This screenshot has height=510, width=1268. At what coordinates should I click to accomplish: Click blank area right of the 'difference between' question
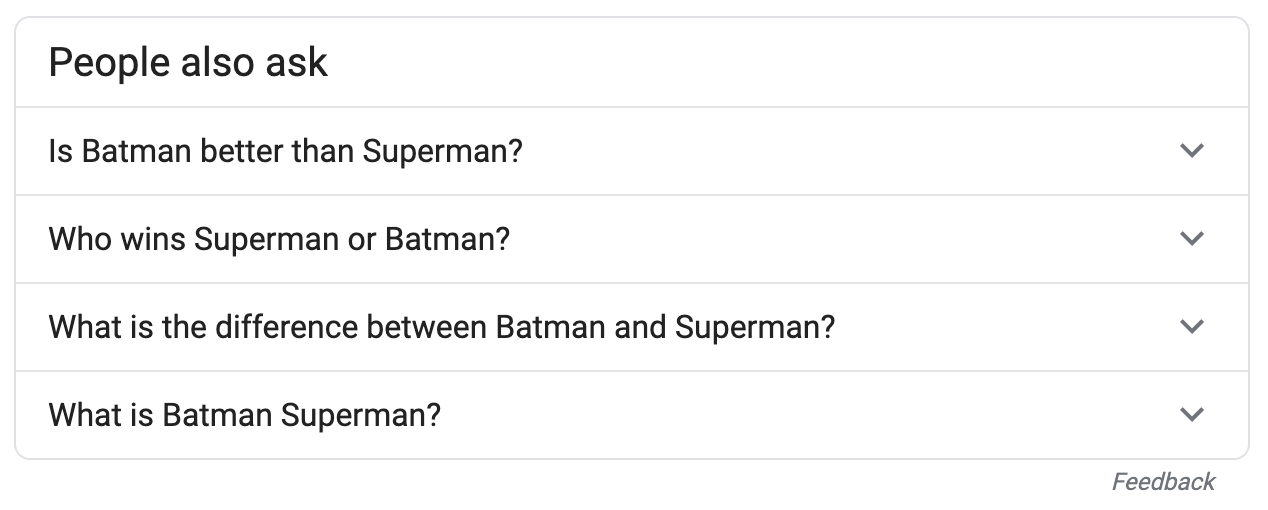(x=1000, y=328)
